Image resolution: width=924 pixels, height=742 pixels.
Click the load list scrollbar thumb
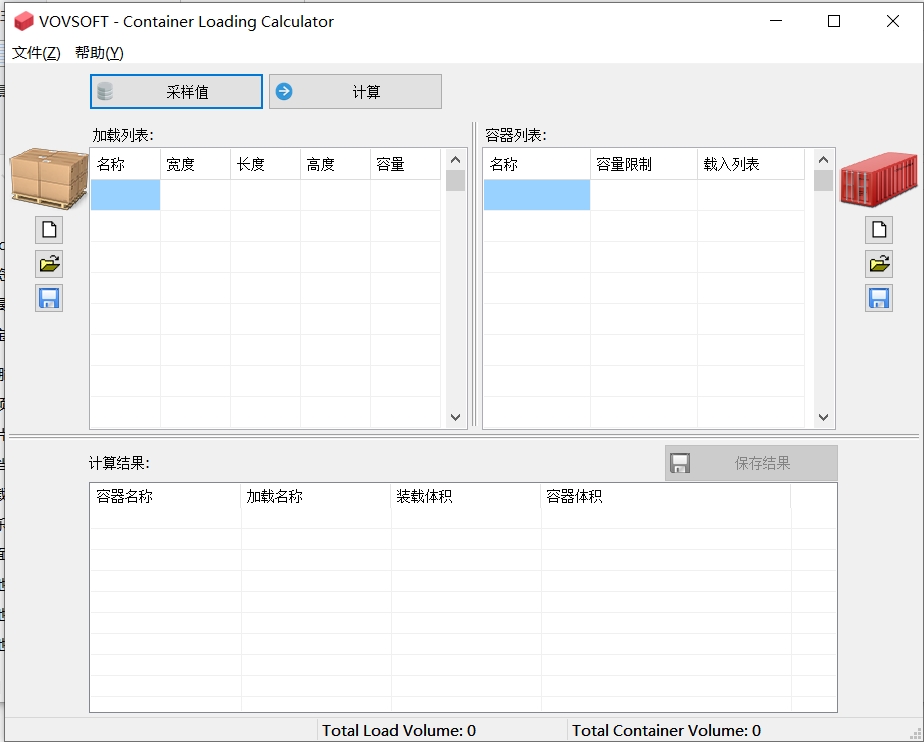(455, 180)
